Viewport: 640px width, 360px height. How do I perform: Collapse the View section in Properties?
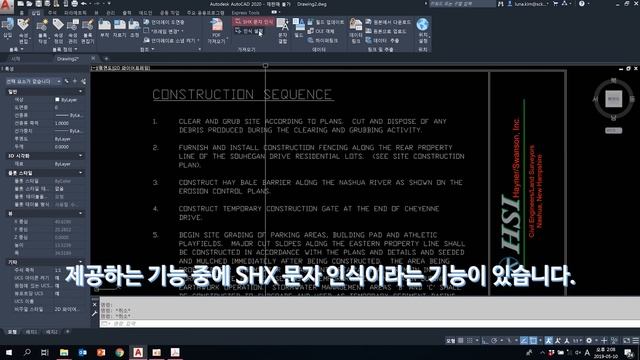point(80,213)
